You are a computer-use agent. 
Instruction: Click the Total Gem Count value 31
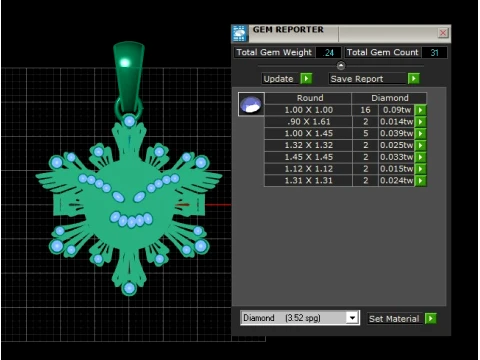(x=434, y=53)
